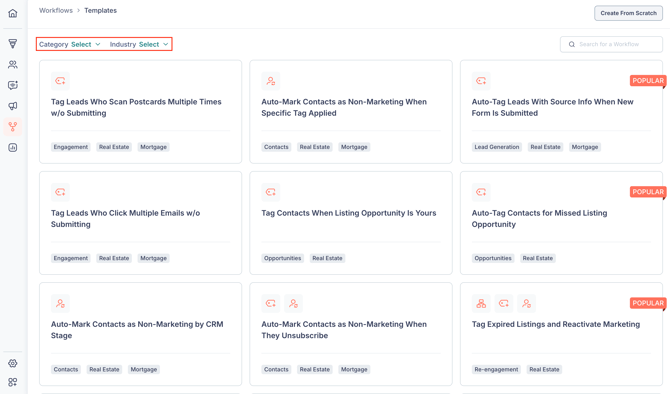The image size is (670, 394).
Task: Open the funnel pipeline icon in sidebar
Action: [x=13, y=44]
